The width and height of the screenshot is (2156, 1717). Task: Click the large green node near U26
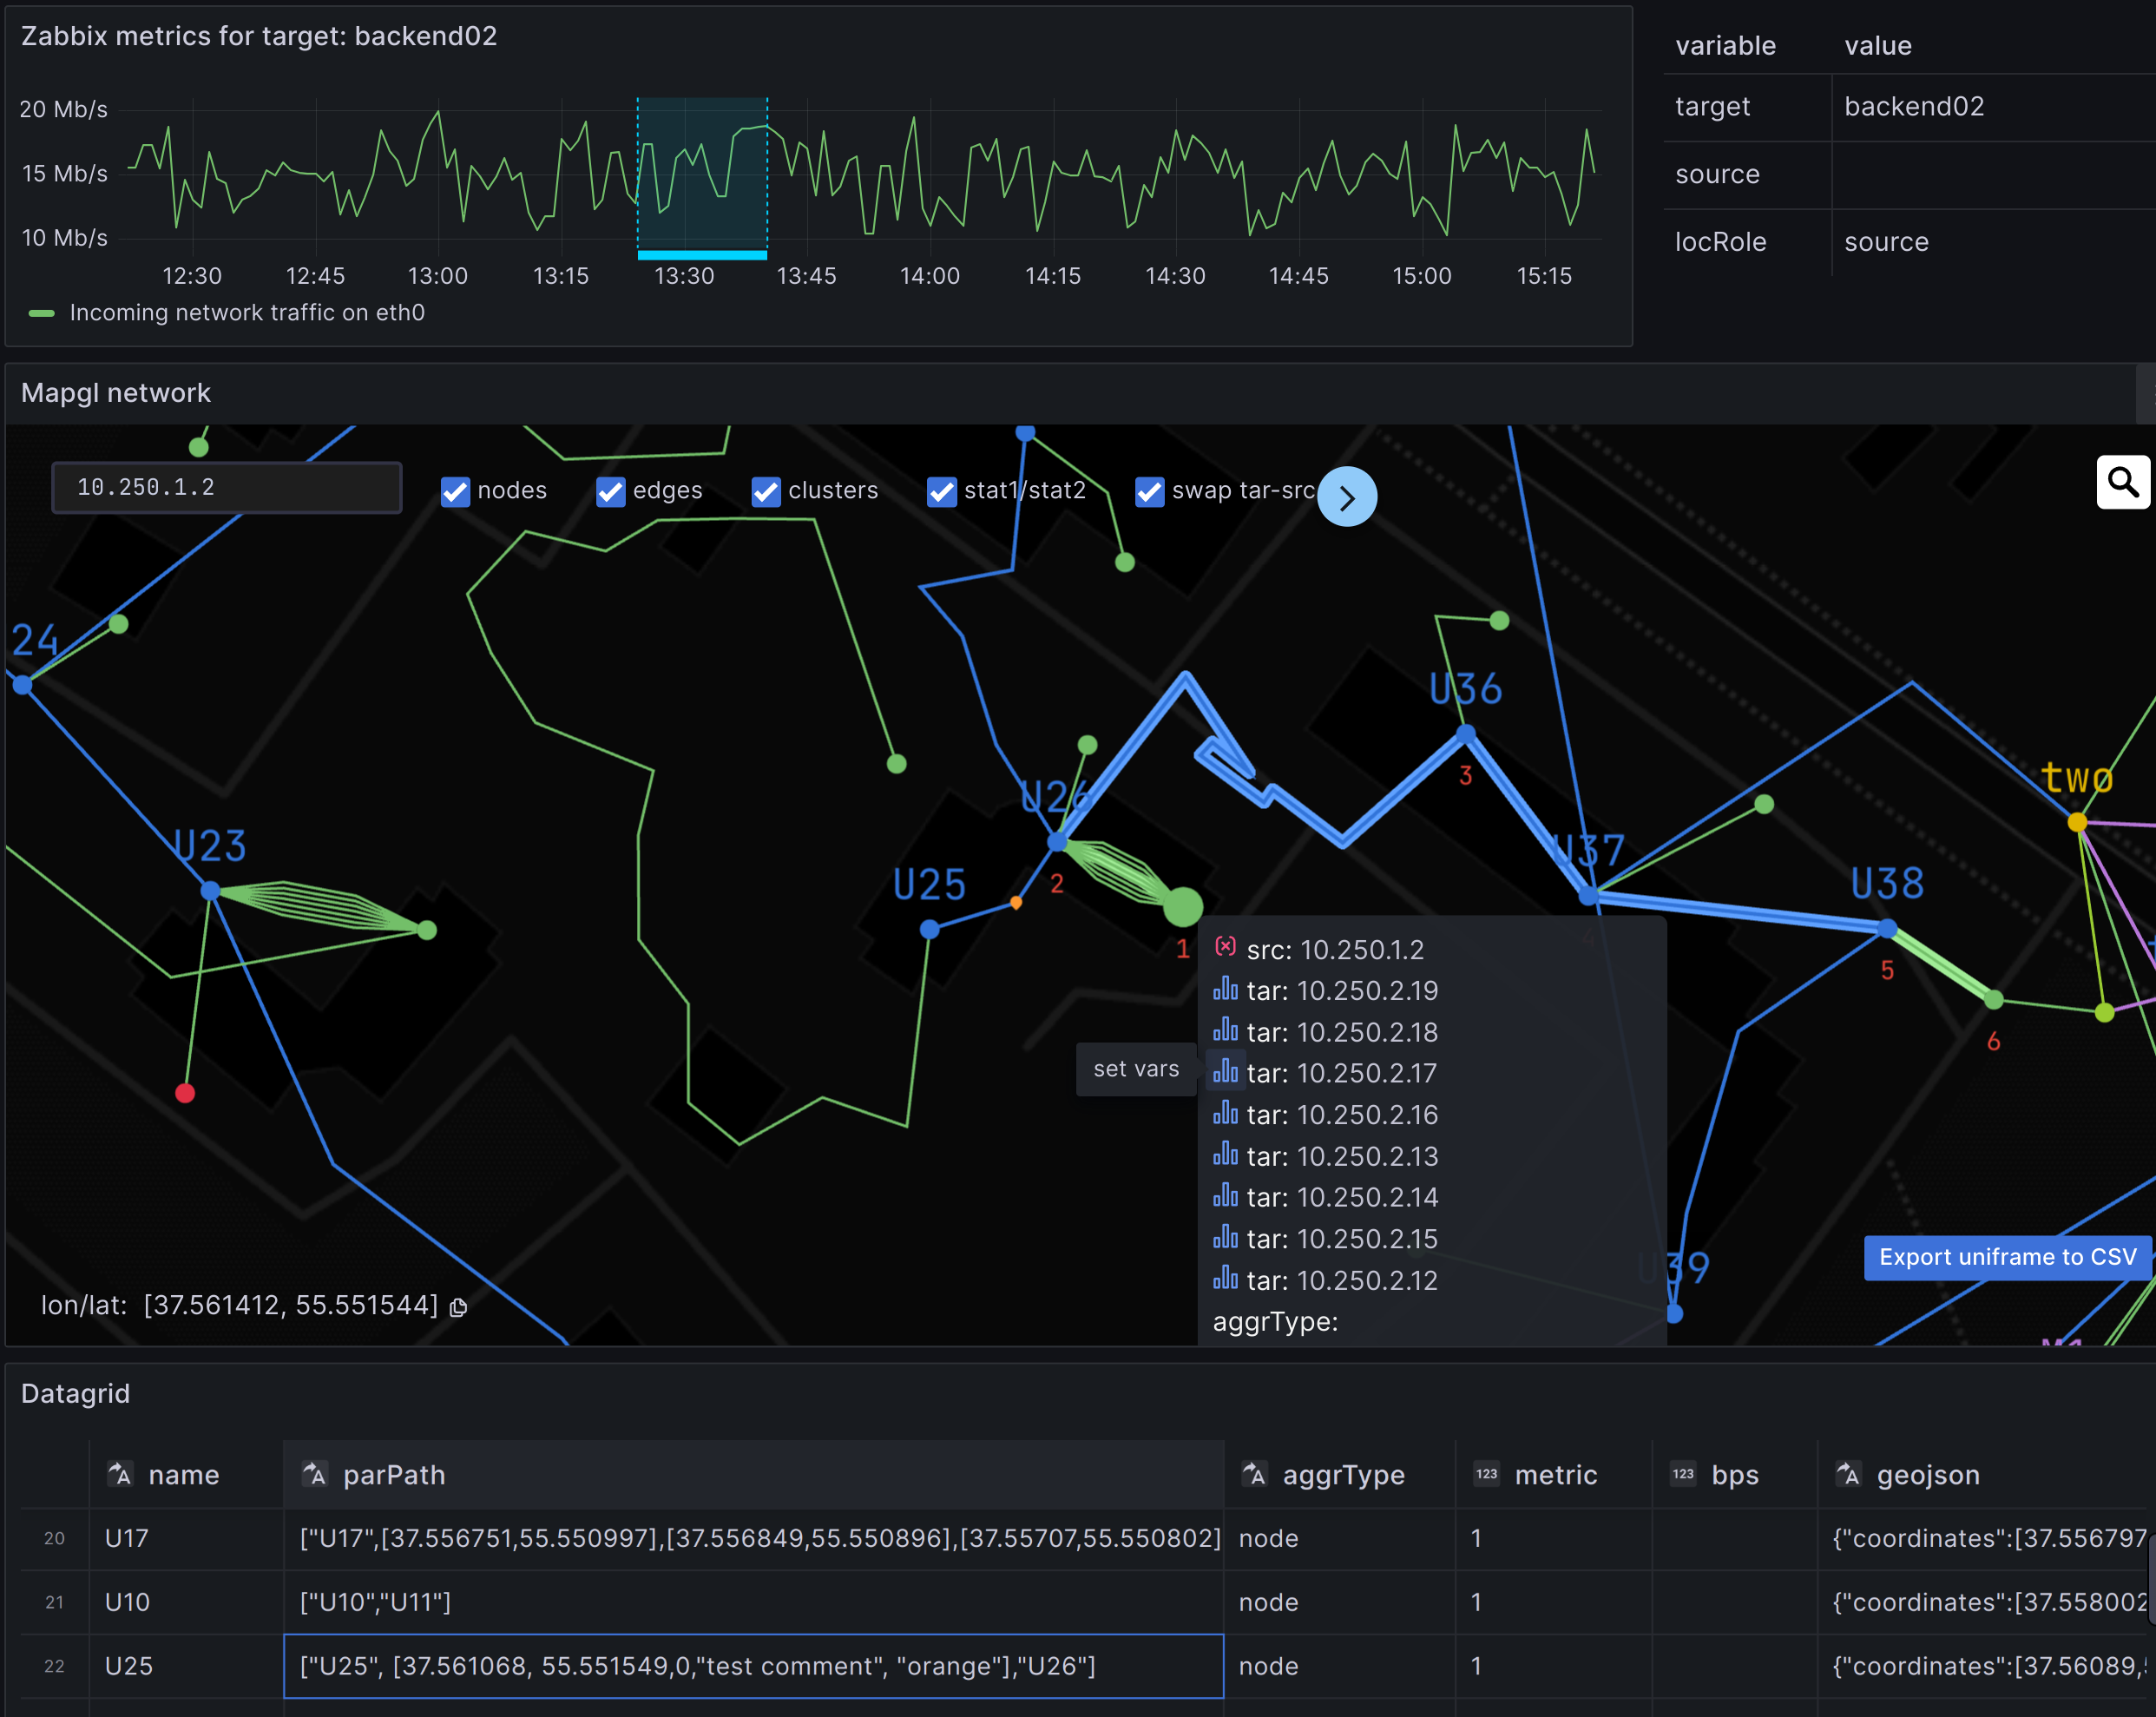tap(1183, 907)
